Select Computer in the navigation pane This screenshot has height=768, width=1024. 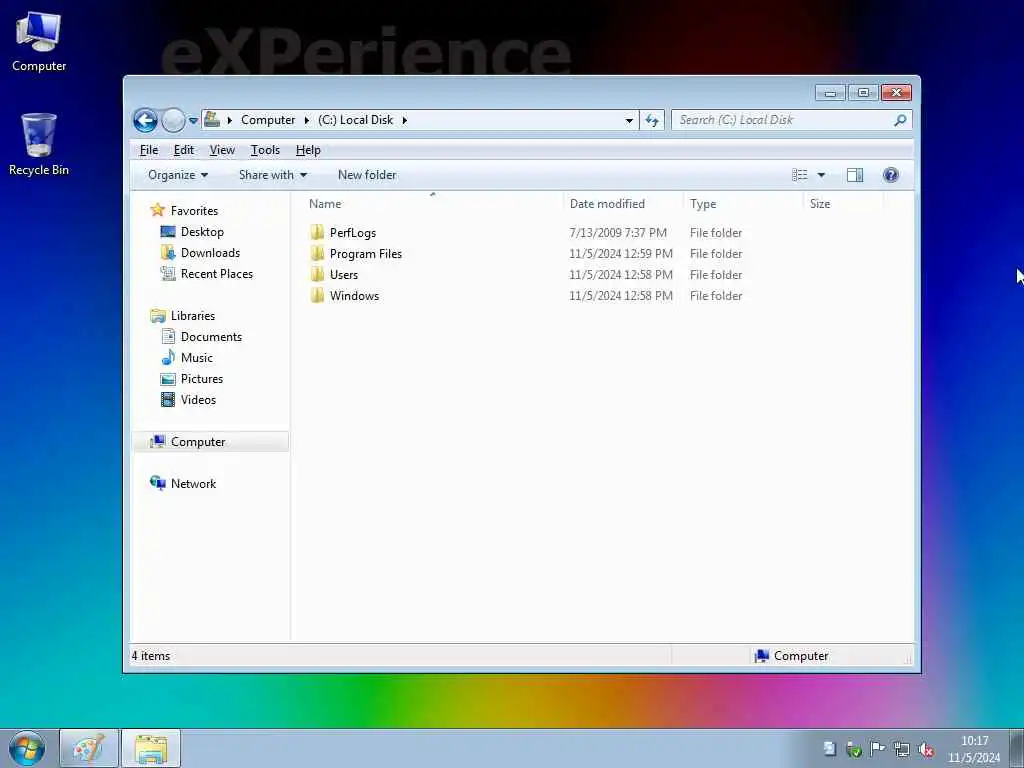click(210, 441)
